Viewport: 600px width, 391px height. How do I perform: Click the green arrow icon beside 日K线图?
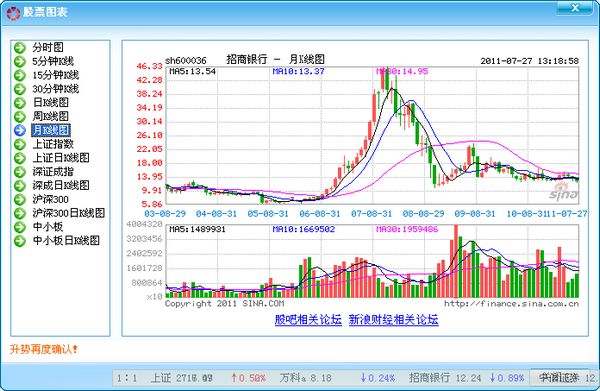point(20,103)
